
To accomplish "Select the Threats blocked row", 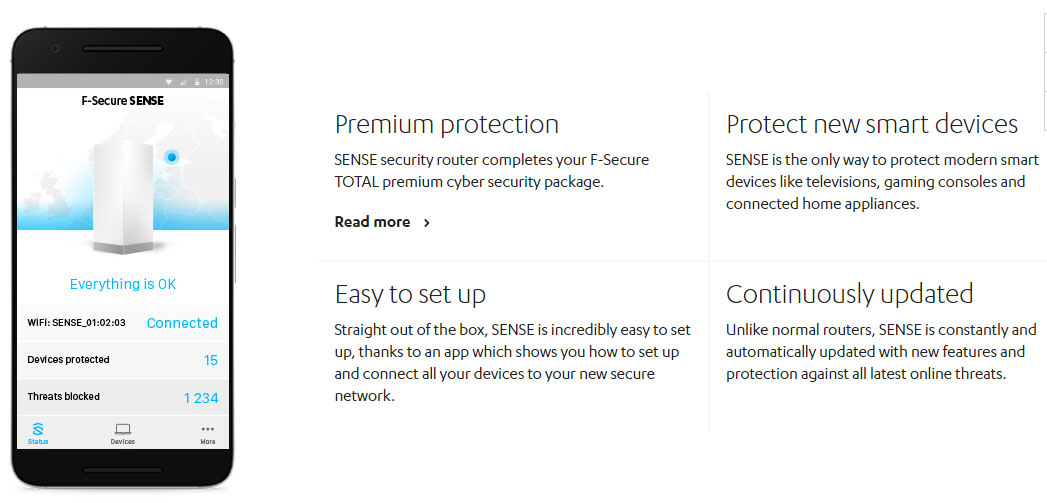I will (123, 397).
